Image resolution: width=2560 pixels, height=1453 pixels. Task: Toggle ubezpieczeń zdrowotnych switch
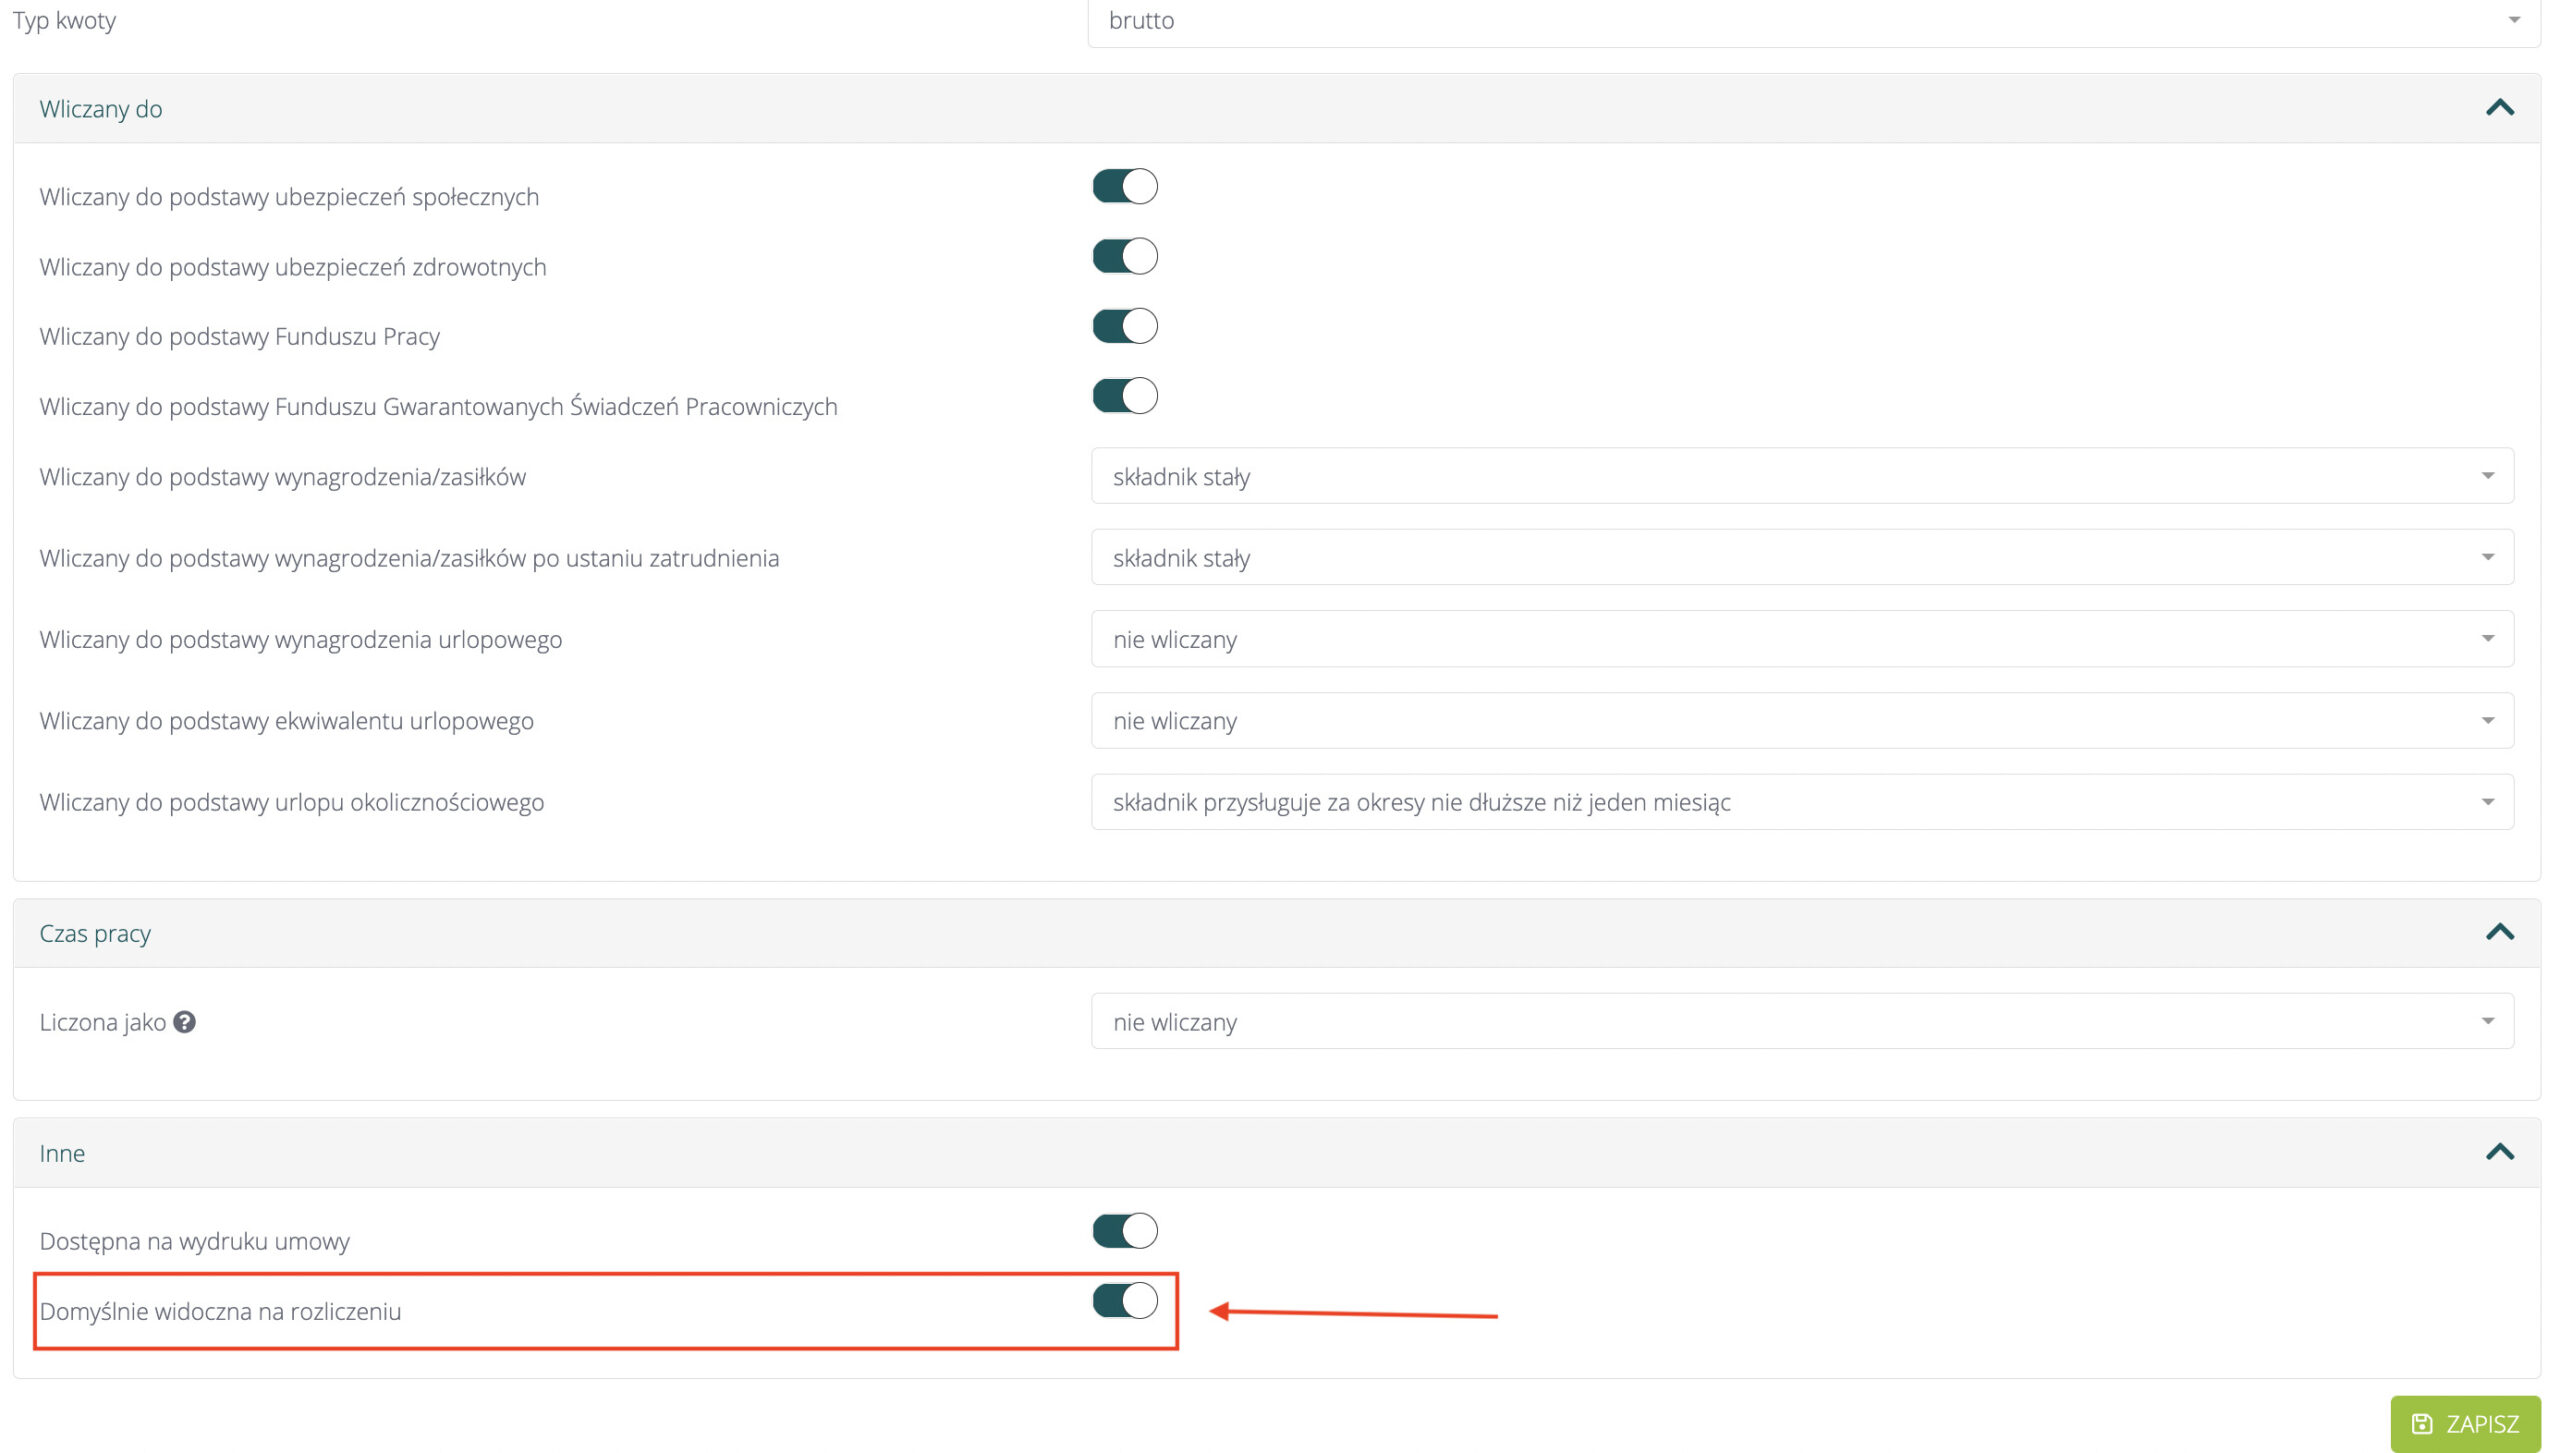(x=1124, y=256)
